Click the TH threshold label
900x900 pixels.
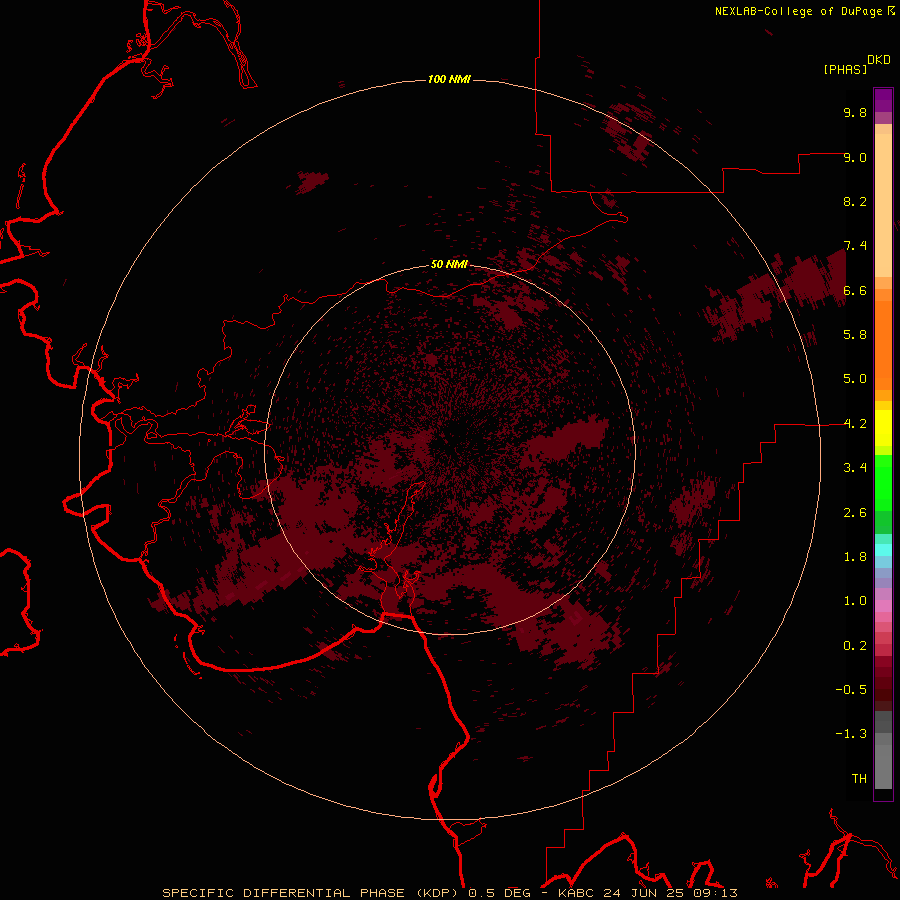(x=859, y=779)
